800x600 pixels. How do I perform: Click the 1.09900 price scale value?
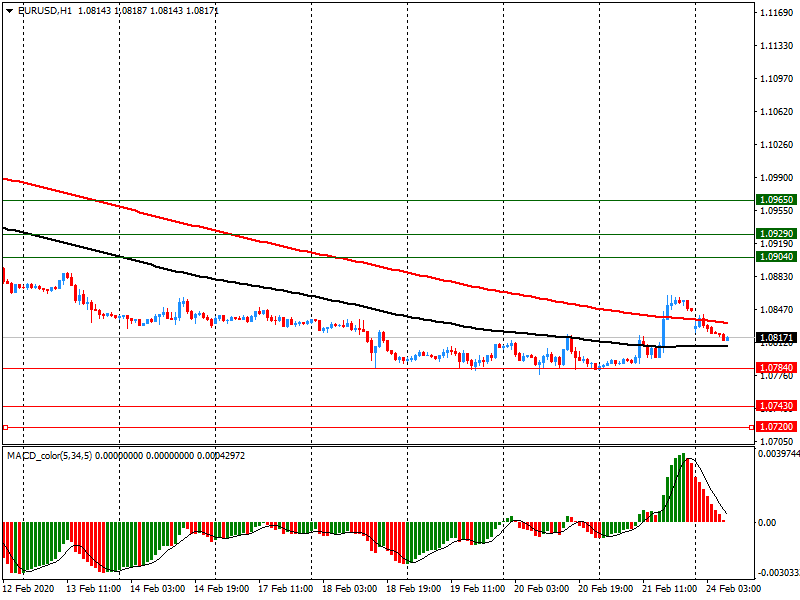[777, 178]
